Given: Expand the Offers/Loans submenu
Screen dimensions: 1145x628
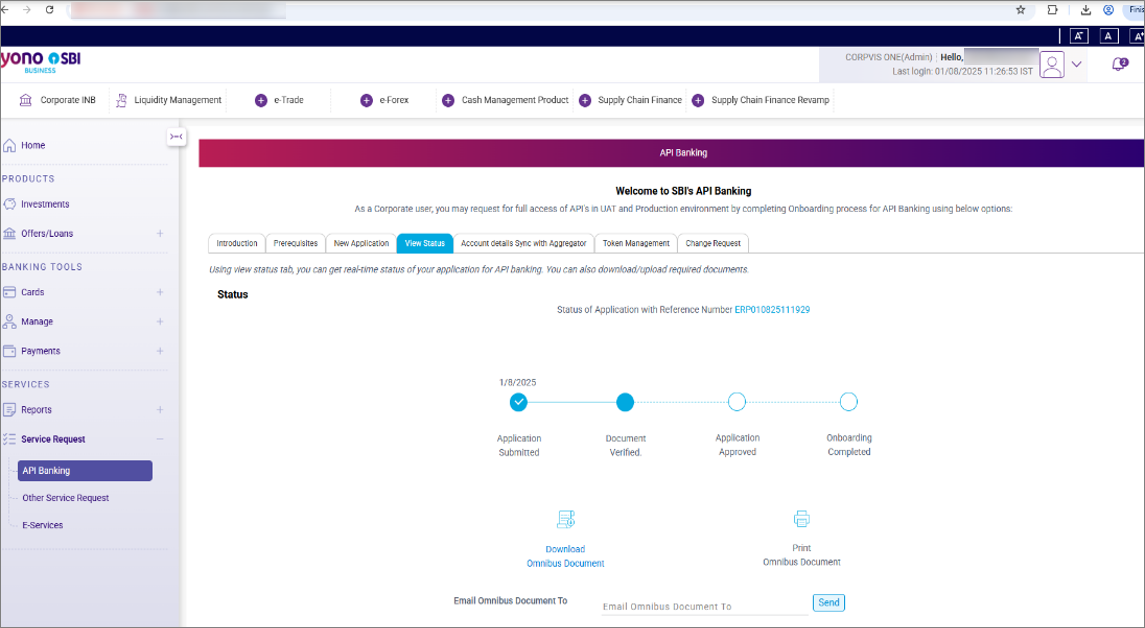Looking at the screenshot, I should (160, 234).
